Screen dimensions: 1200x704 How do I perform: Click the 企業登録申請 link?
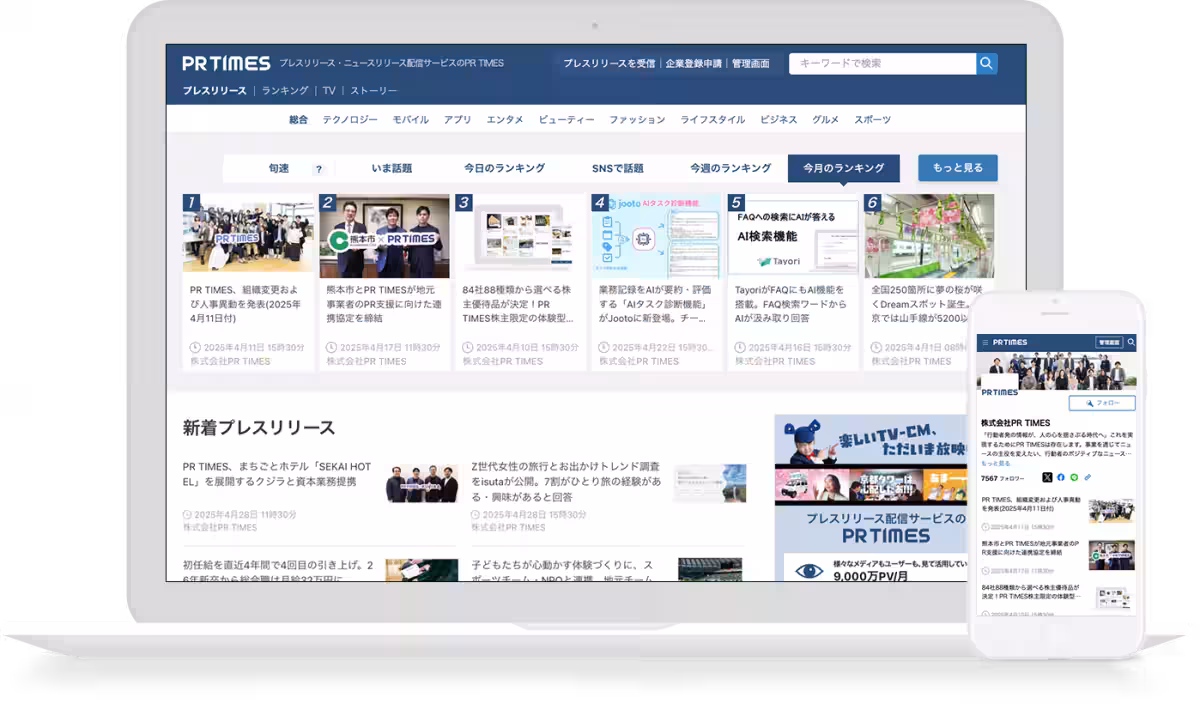pos(693,64)
